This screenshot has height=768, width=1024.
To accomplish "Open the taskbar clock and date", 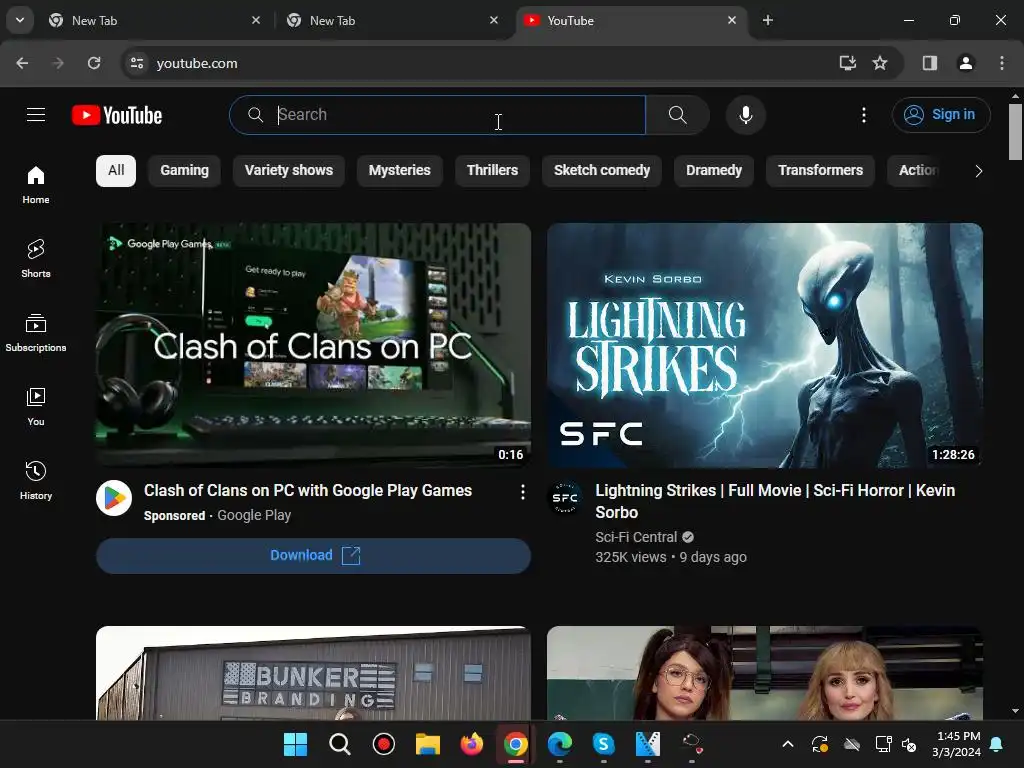I will coord(956,744).
